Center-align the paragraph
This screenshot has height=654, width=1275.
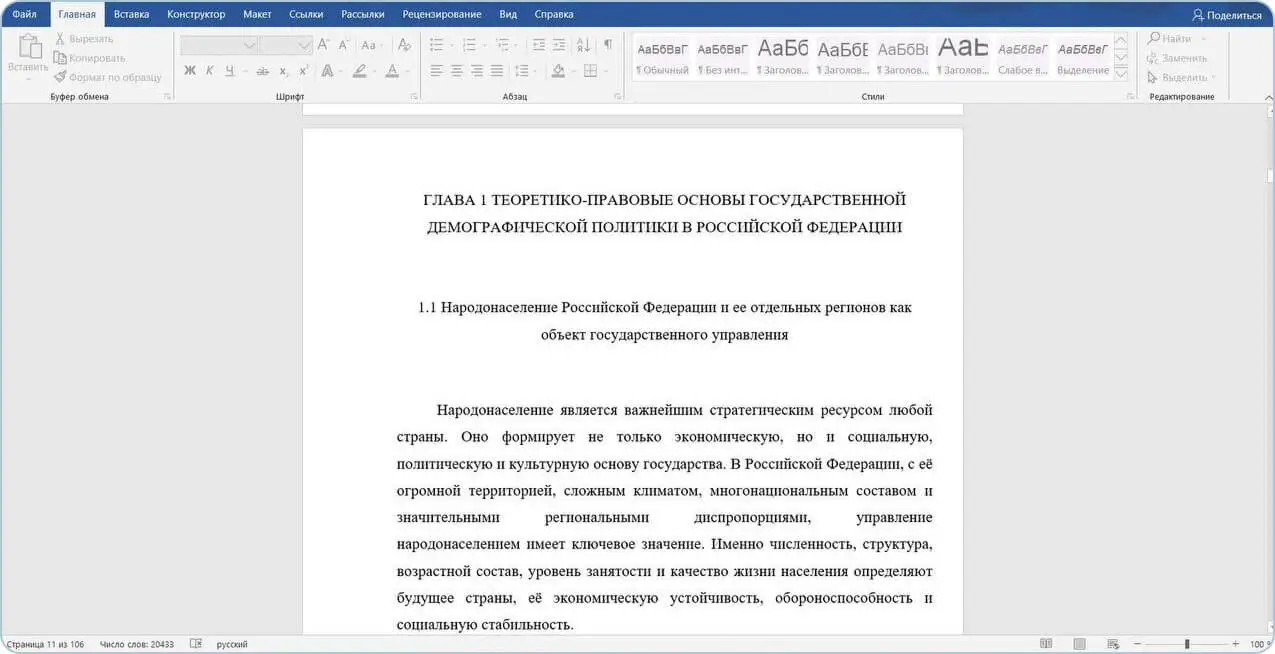pos(457,70)
